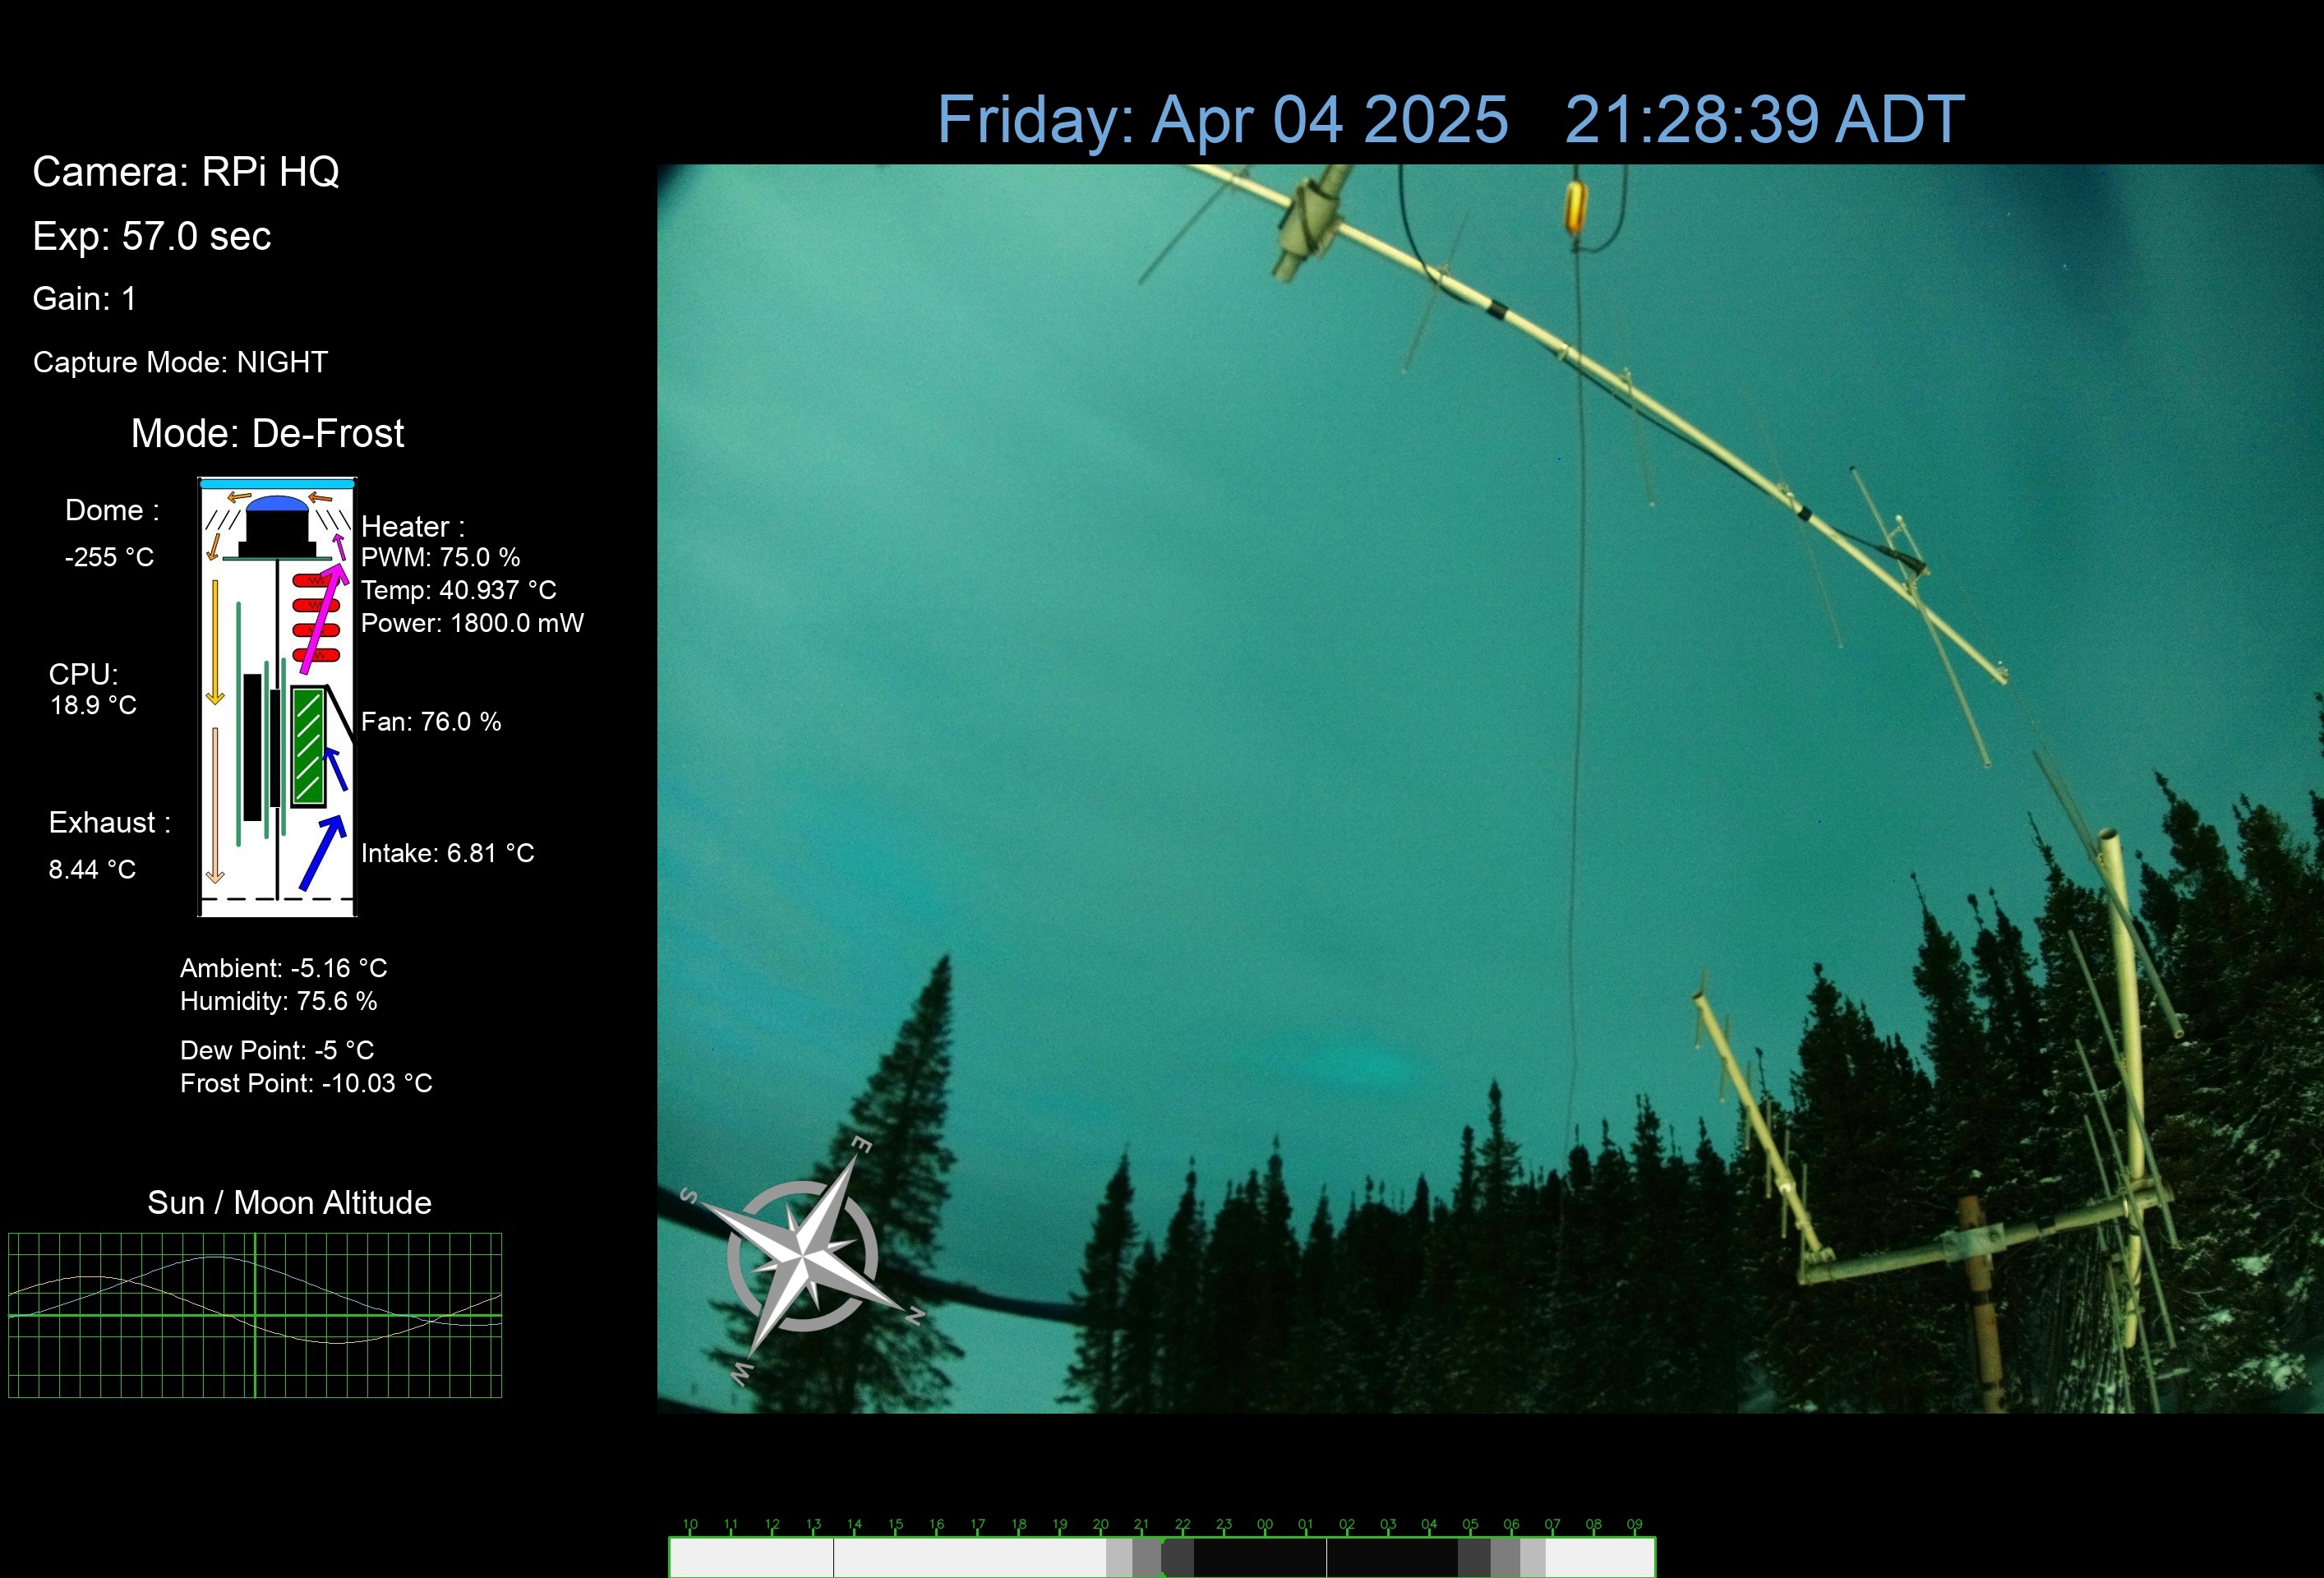Click the 'Humidity: 75.6 %' reading
2324x1578 pixels.
coord(278,1001)
